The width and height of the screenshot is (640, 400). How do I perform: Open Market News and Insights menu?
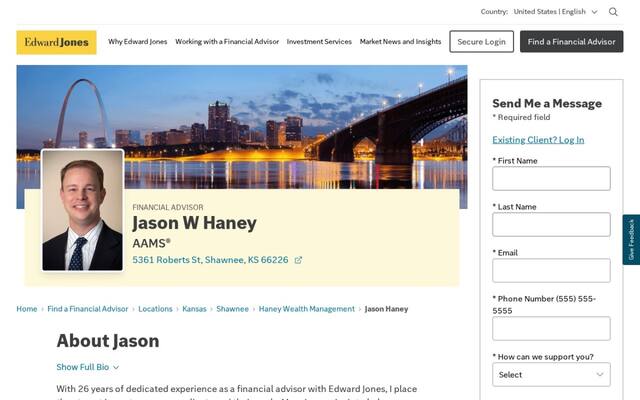[x=400, y=42]
